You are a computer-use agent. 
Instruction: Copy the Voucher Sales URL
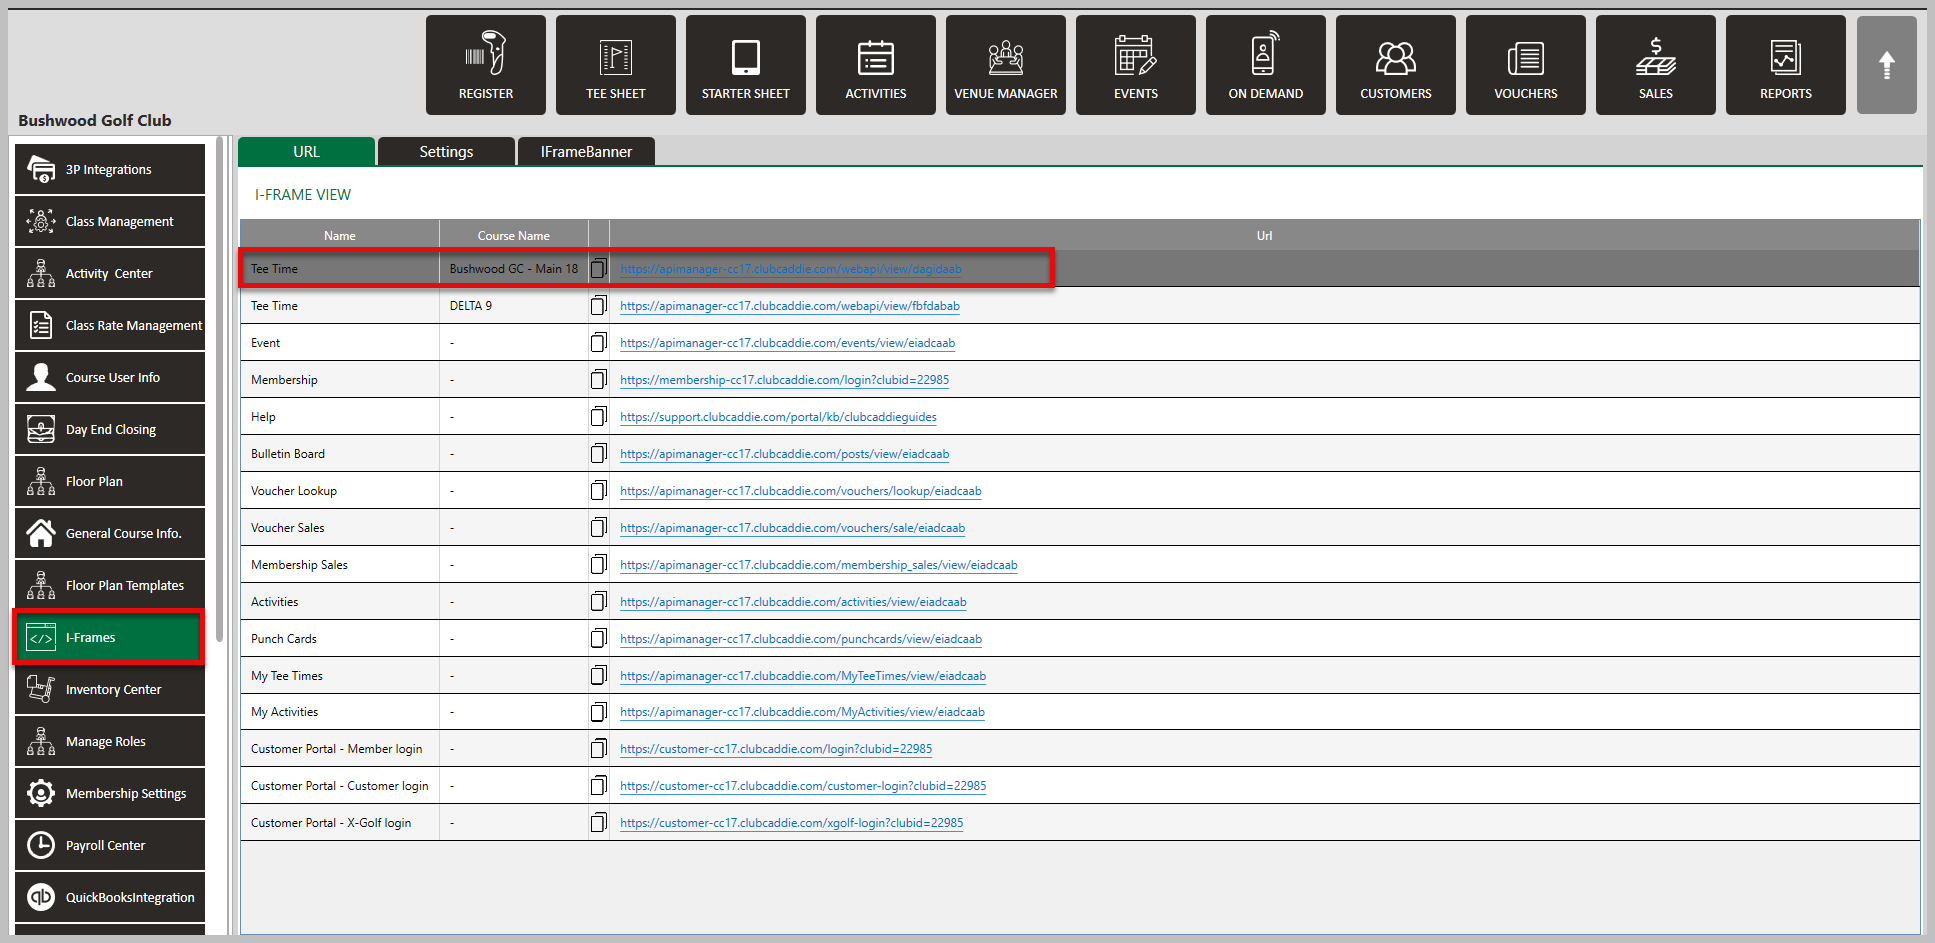click(598, 527)
